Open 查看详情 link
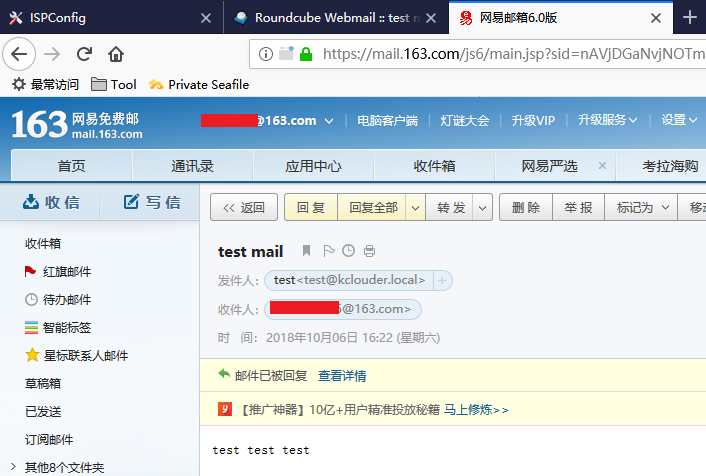 pos(342,375)
